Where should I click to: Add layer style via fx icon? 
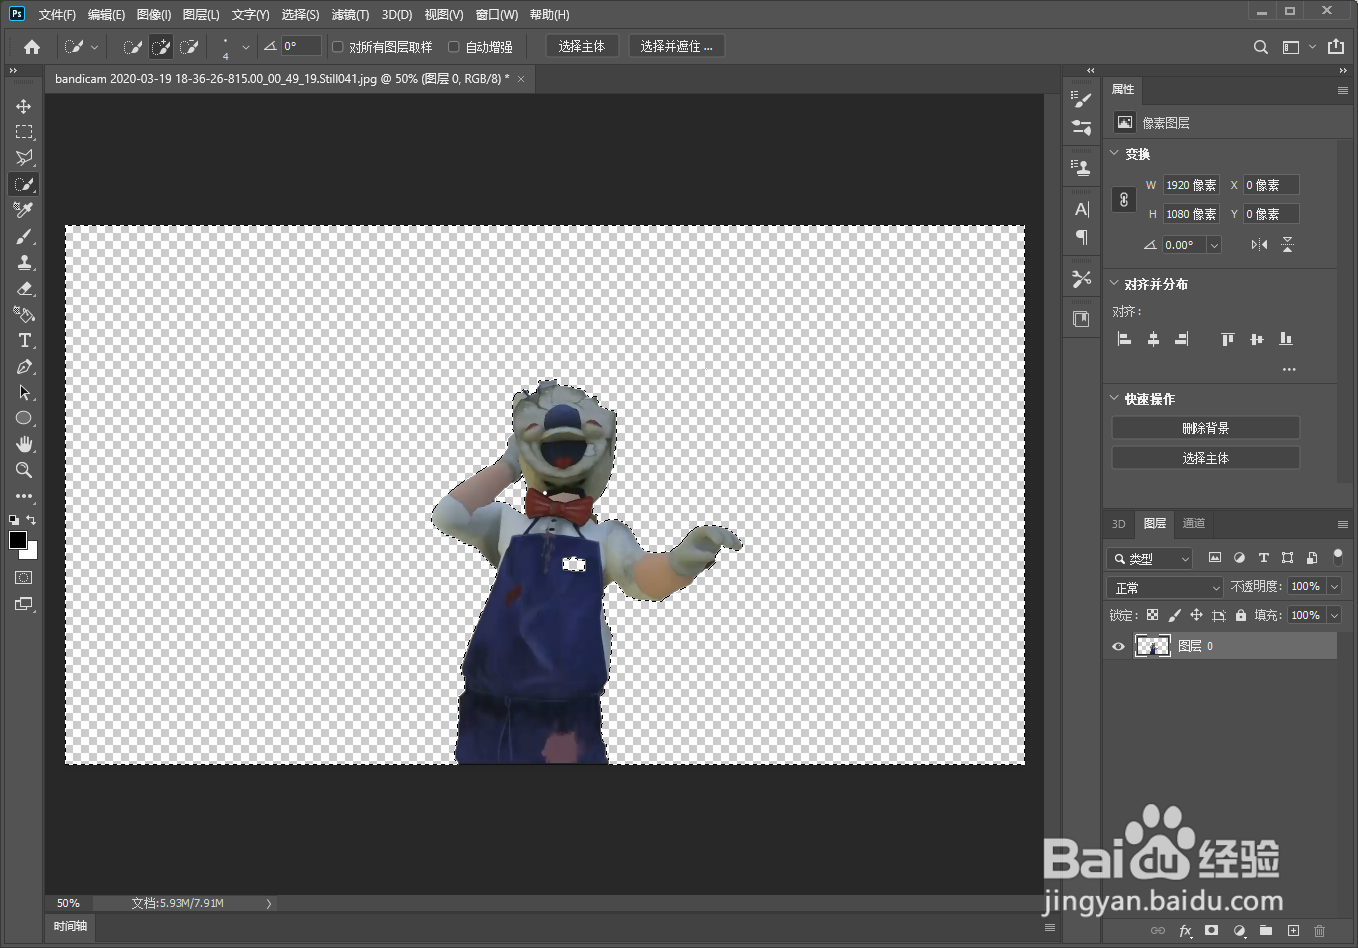tap(1185, 931)
